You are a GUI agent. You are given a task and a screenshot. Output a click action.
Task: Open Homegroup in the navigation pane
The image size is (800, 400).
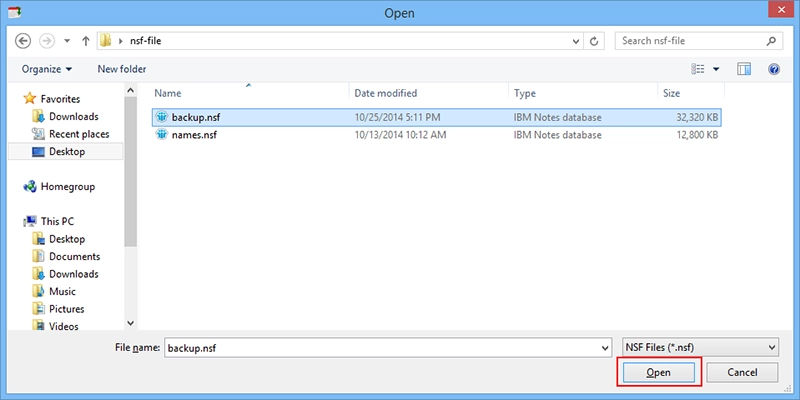(x=67, y=187)
